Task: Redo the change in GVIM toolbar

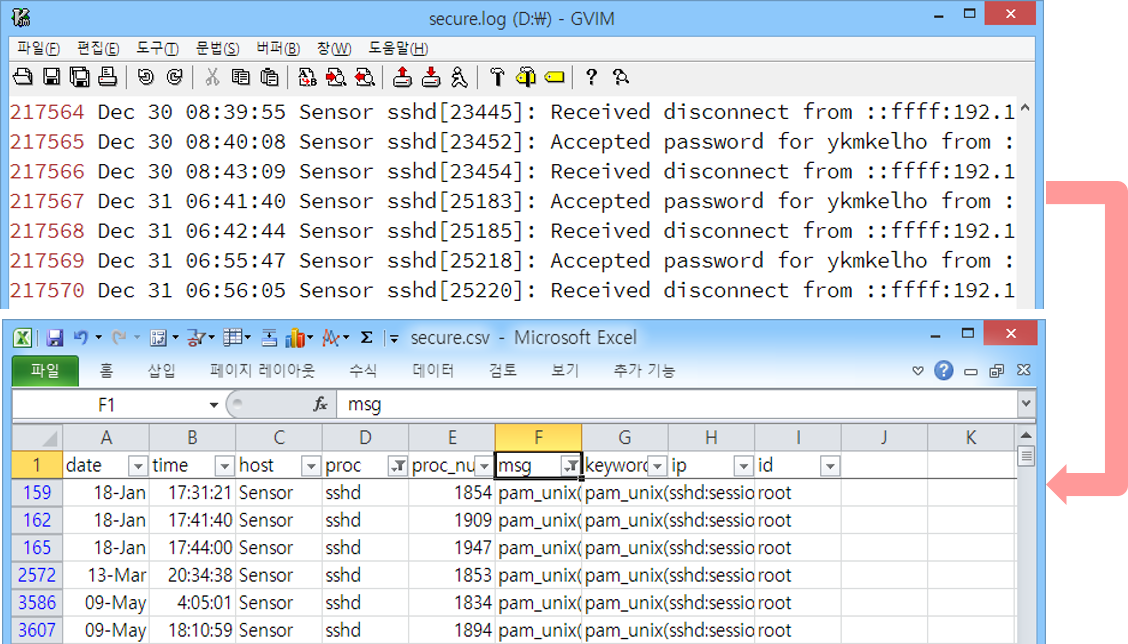Action: [x=174, y=77]
